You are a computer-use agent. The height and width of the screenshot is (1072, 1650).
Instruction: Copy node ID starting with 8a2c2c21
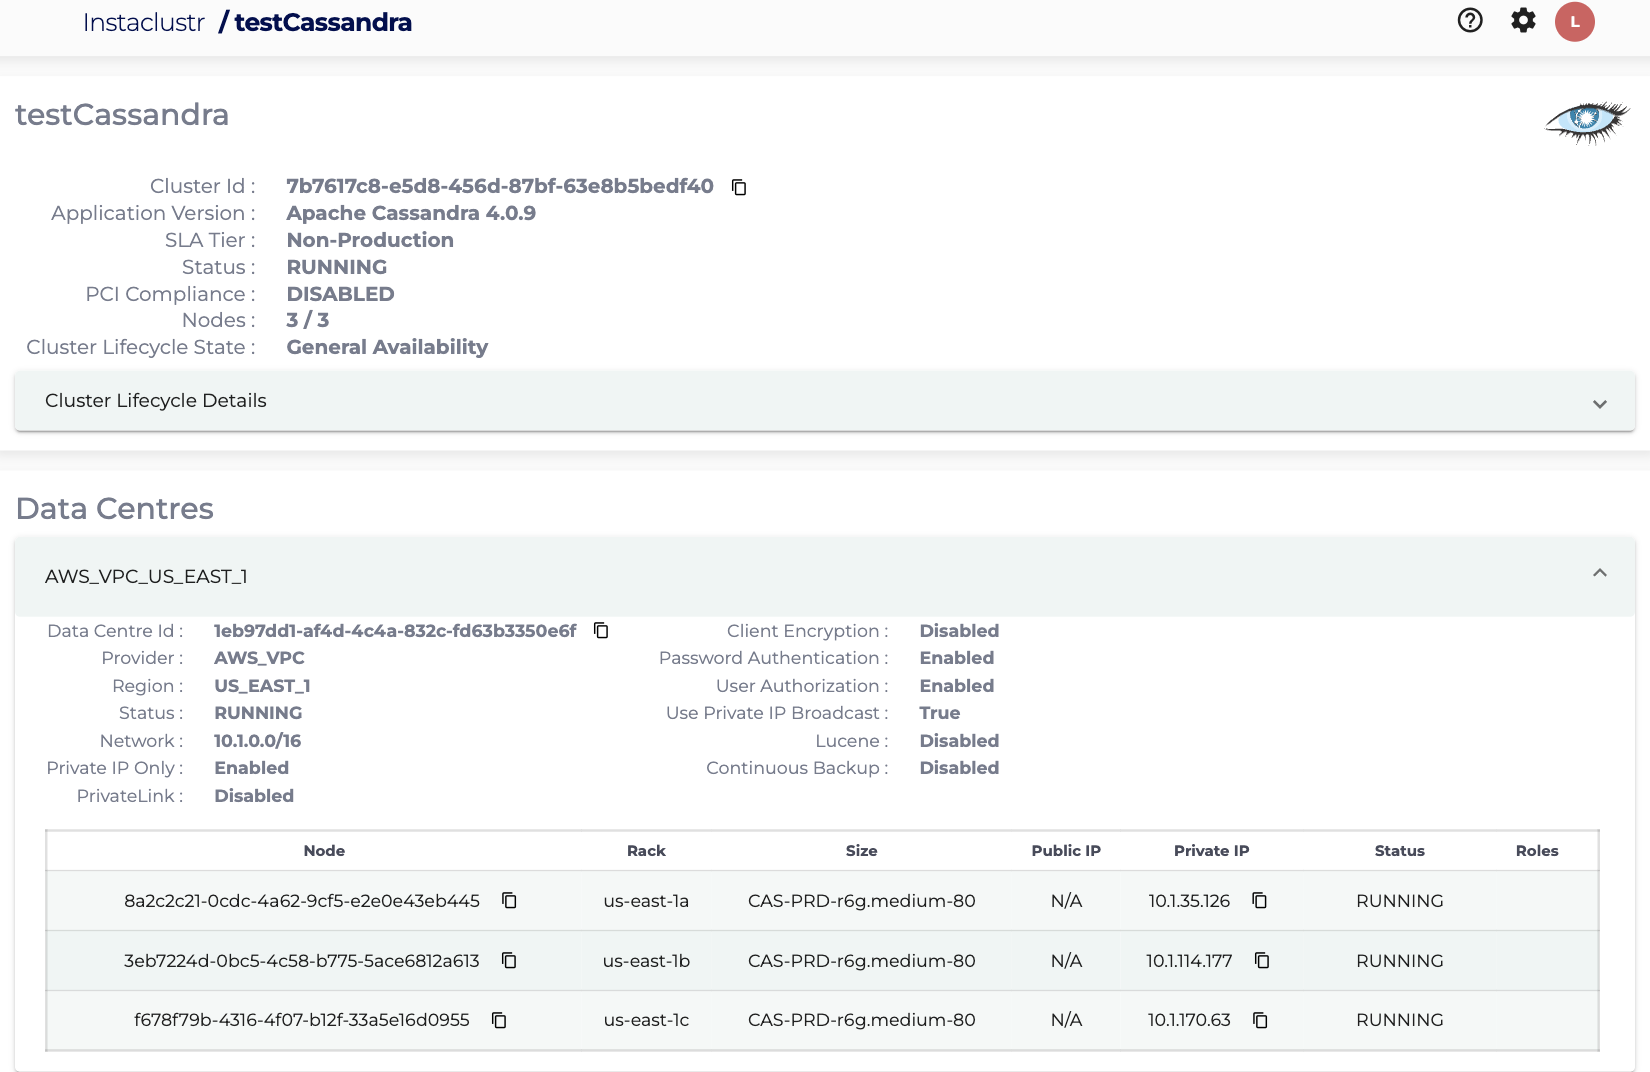[509, 900]
